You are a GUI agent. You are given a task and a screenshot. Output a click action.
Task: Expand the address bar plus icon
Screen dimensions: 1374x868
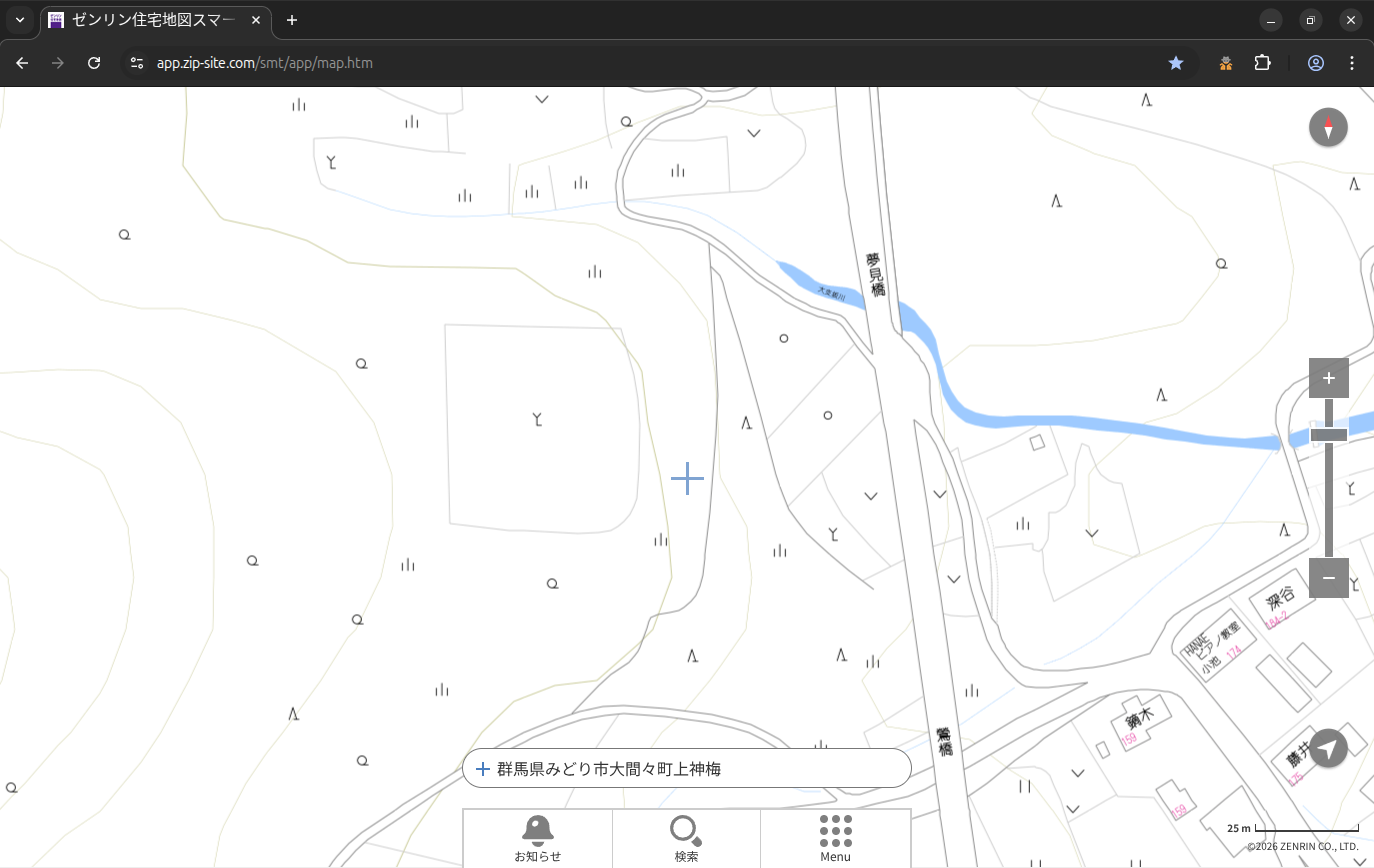pos(483,769)
